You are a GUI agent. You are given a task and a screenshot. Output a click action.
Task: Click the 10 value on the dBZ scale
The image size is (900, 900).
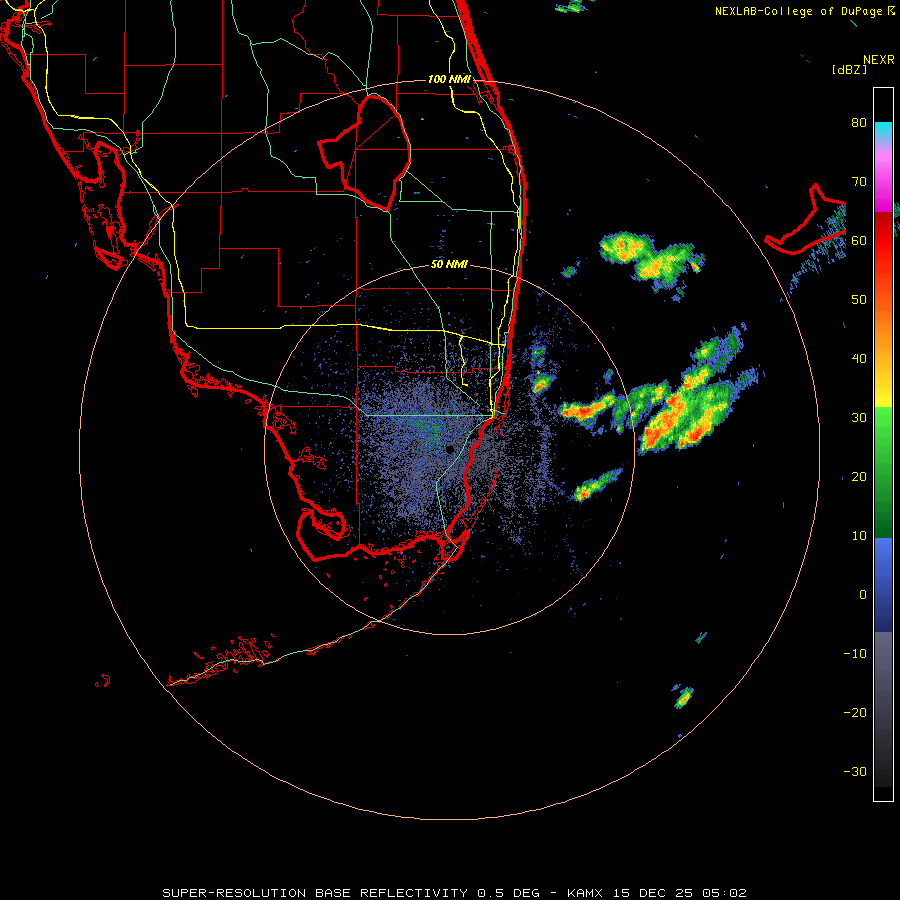[x=859, y=536]
